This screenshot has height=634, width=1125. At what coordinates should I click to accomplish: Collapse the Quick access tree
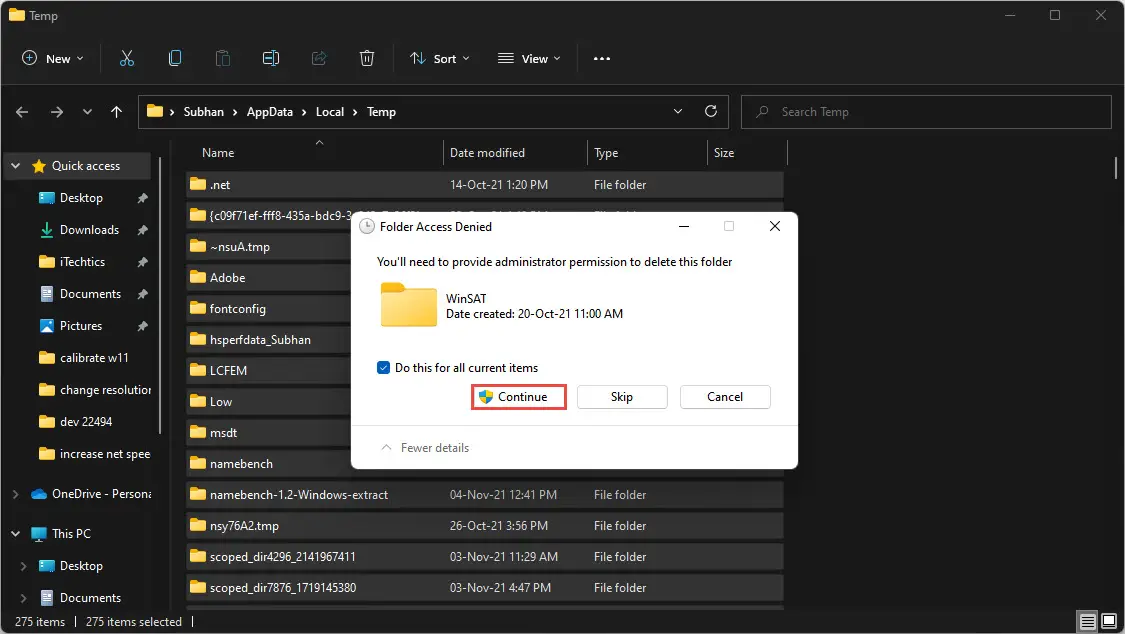pos(15,166)
